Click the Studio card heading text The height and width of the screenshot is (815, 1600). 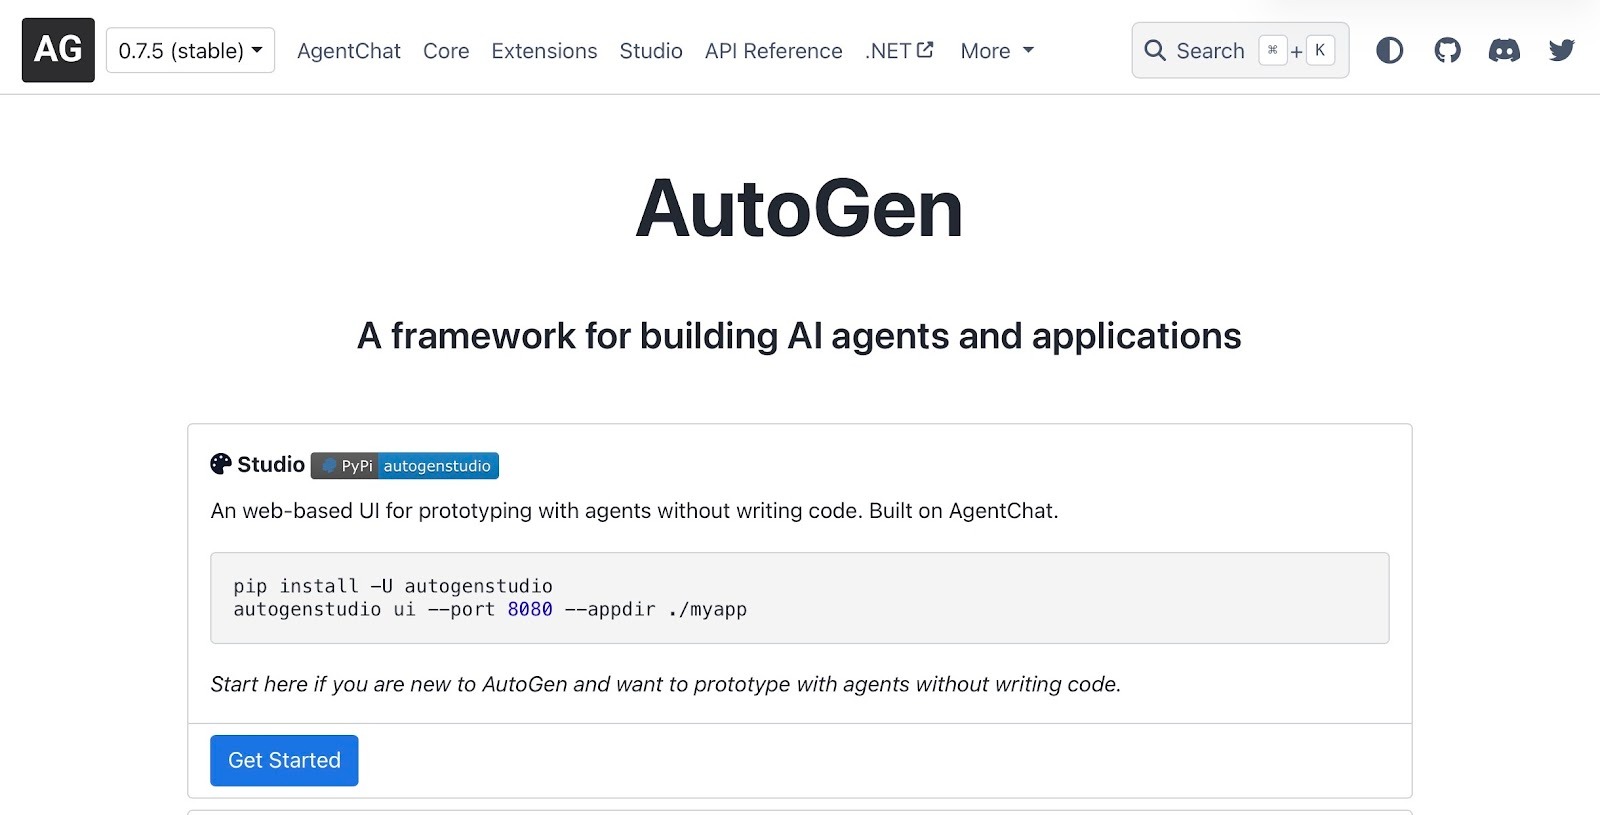tap(271, 464)
